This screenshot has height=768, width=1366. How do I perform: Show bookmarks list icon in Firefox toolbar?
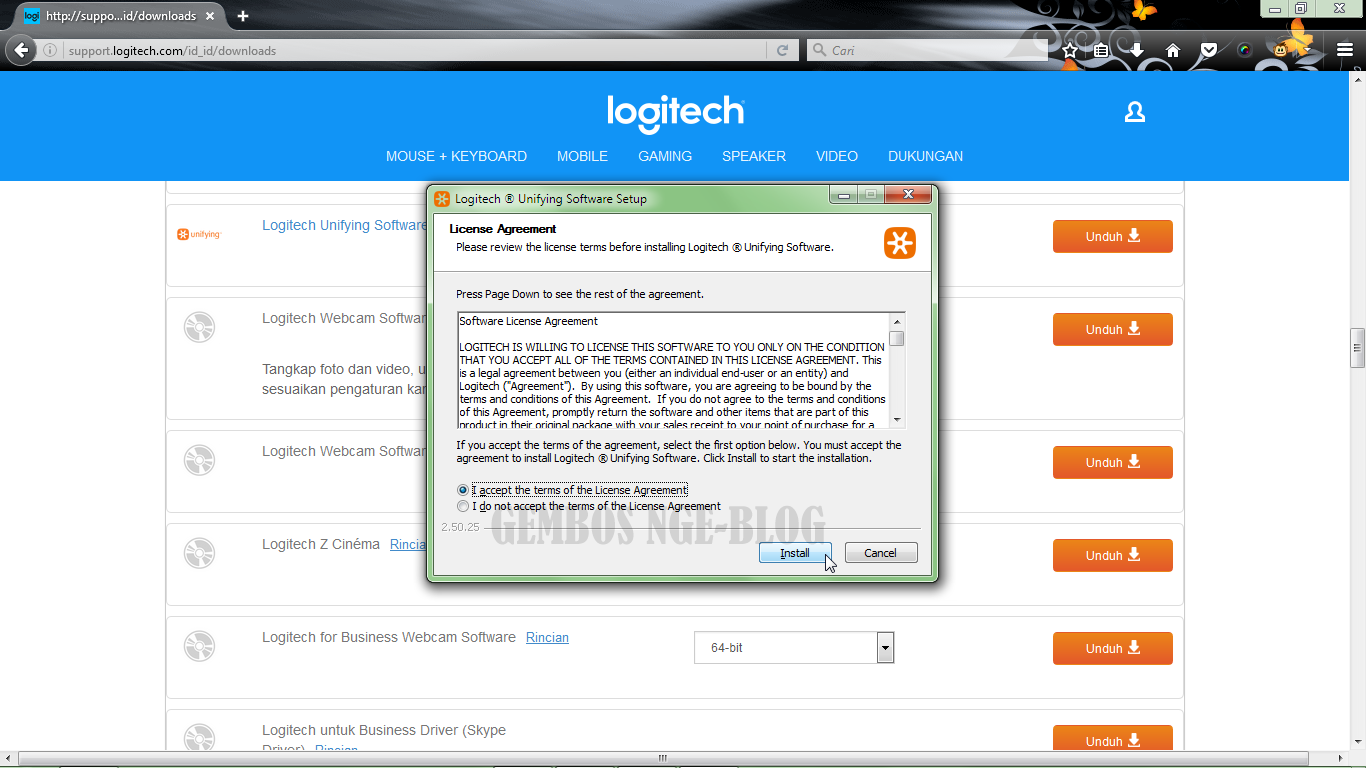click(x=1102, y=50)
